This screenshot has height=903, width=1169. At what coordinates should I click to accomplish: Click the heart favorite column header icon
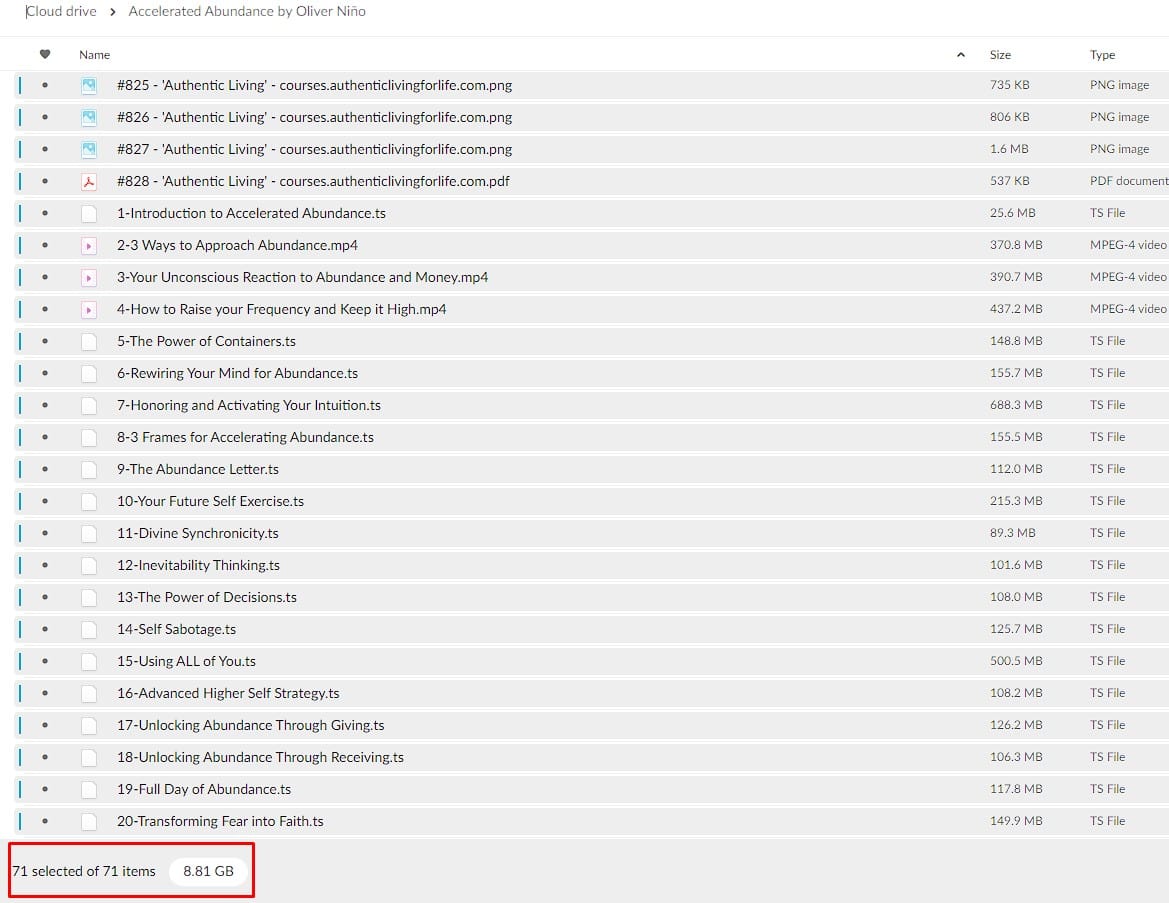[44, 54]
